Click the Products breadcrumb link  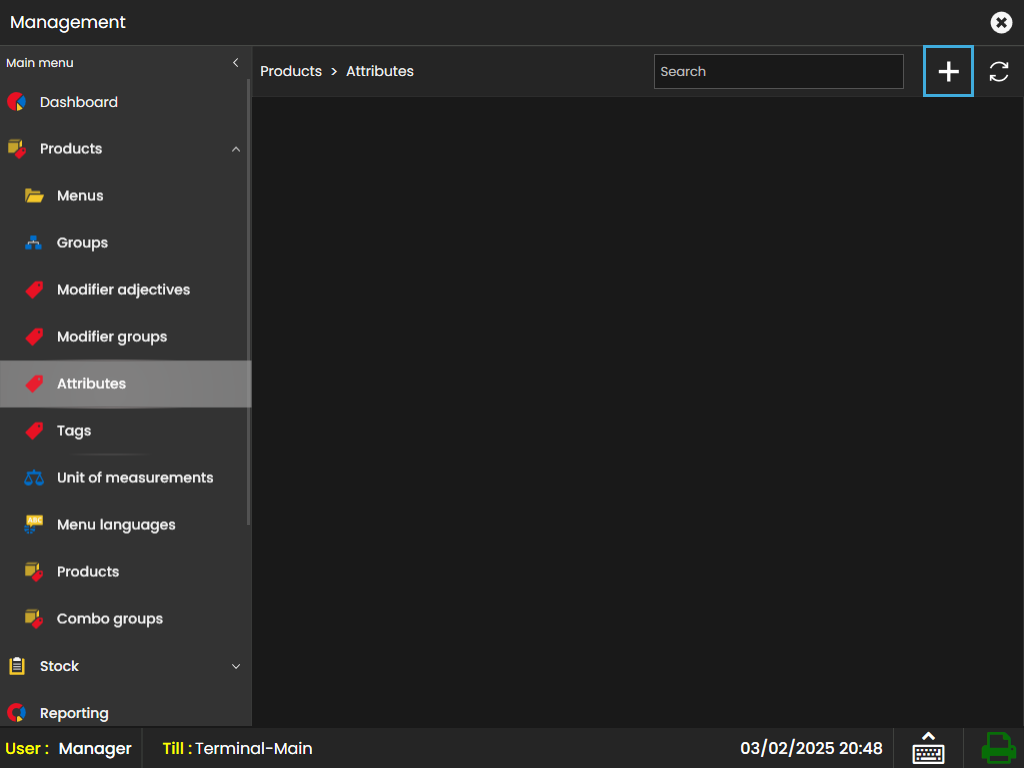(291, 72)
